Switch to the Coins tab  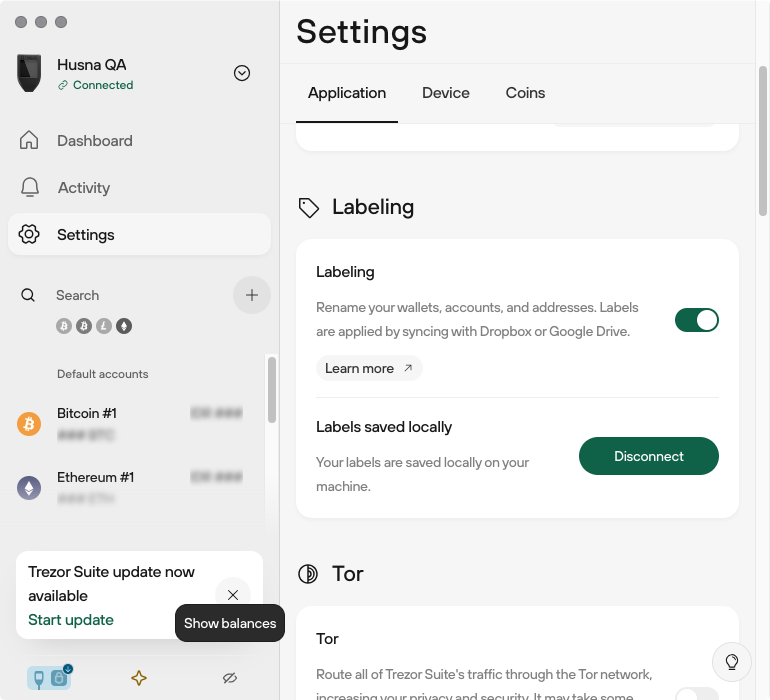tap(525, 93)
